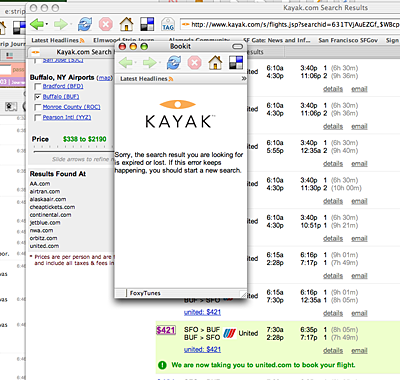This screenshot has width=400, height=380.
Task: Email the 11:30p (10h 00m) flight result
Action: tap(359, 201)
